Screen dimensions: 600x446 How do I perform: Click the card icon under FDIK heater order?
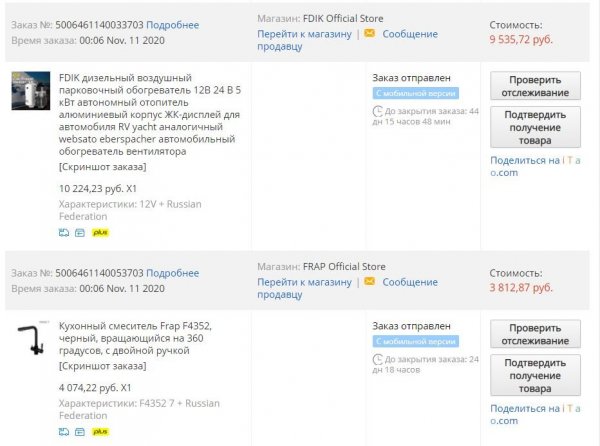point(81,232)
